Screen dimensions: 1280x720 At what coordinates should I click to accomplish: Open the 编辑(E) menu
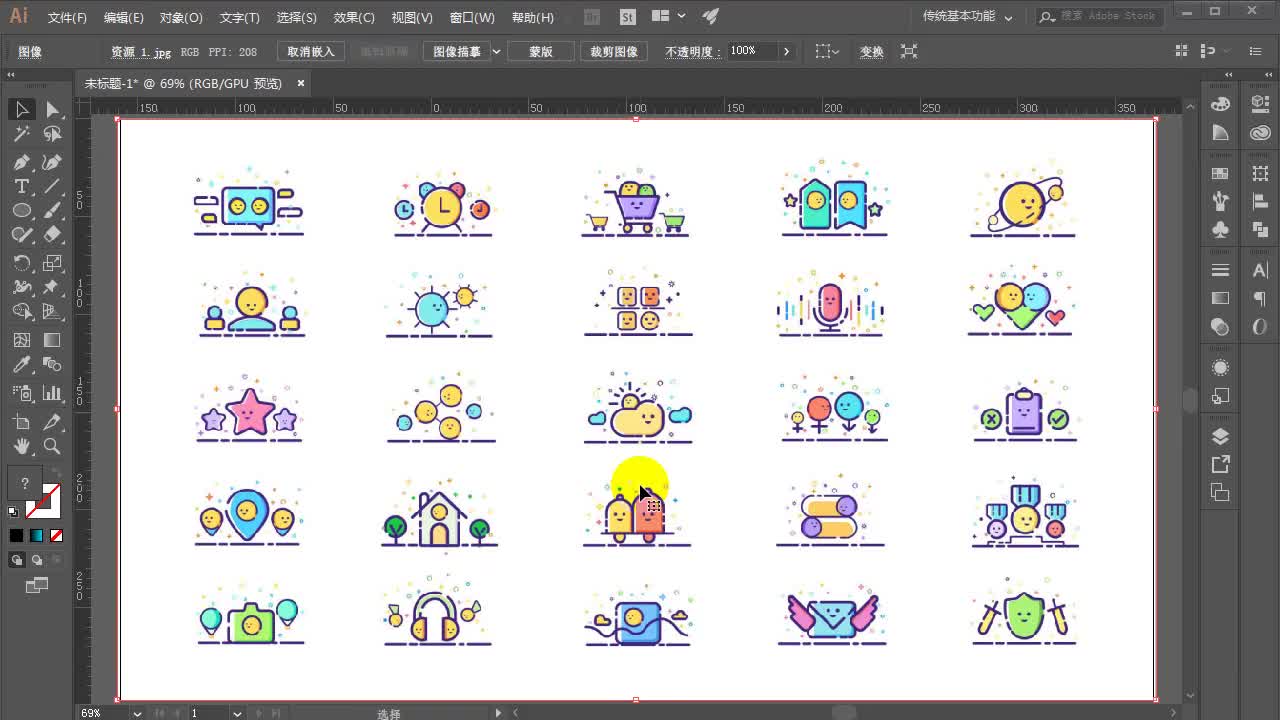click(x=124, y=18)
